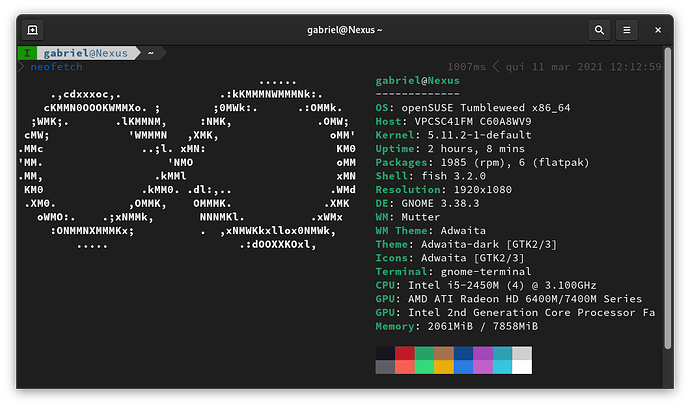Click the bright blue color block
Screen dimensions: 690x407
click(x=463, y=367)
